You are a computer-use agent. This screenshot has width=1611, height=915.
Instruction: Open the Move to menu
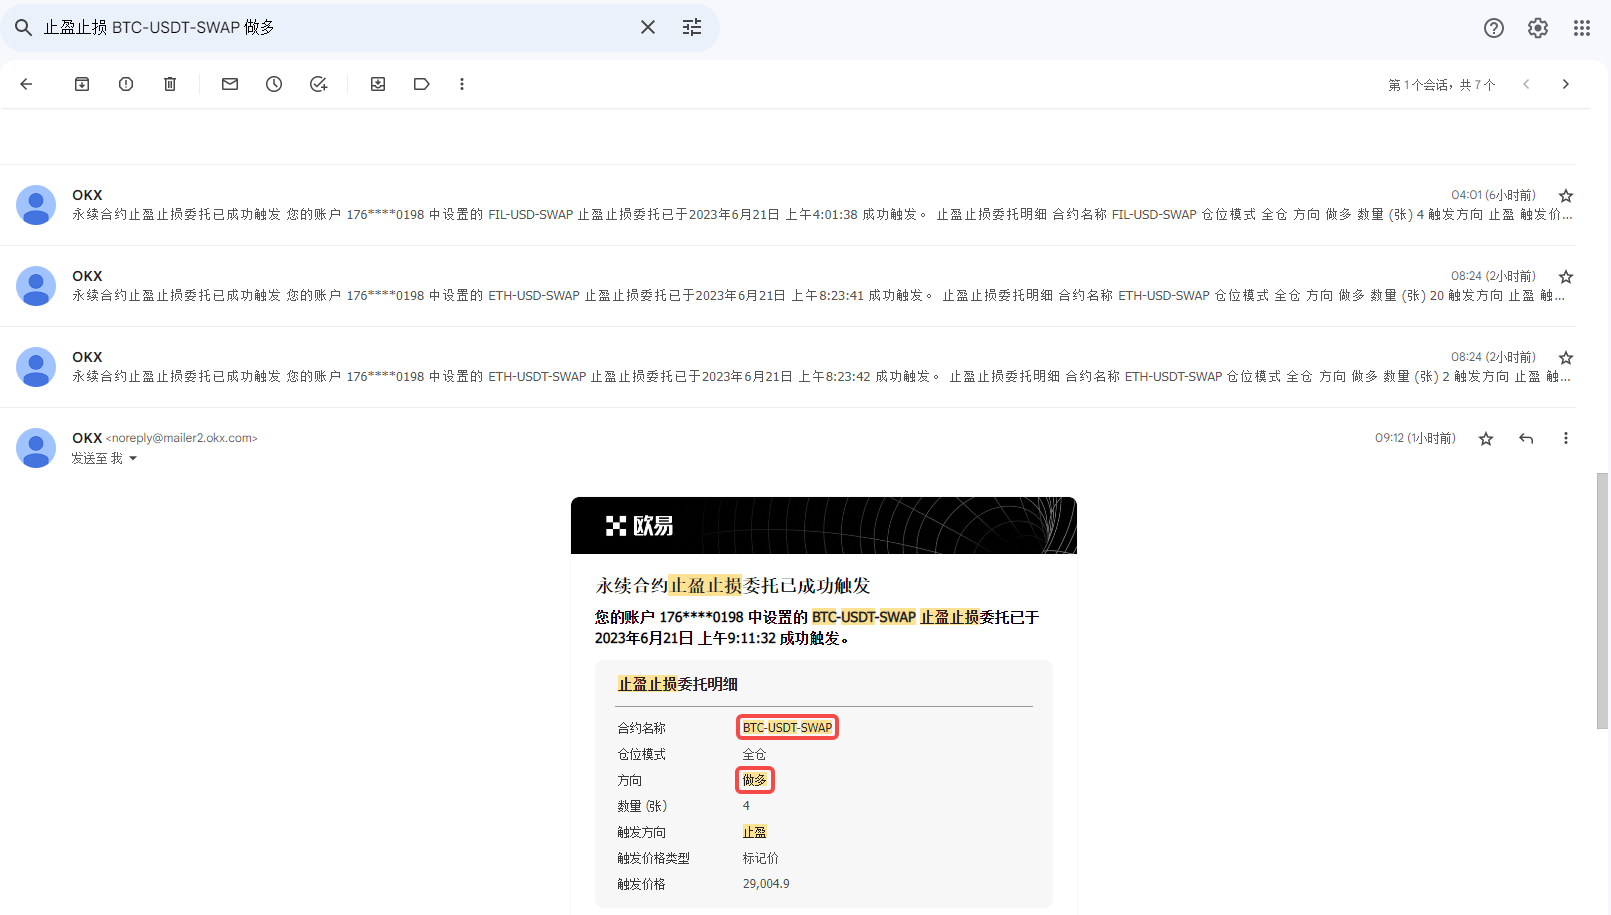tap(378, 84)
